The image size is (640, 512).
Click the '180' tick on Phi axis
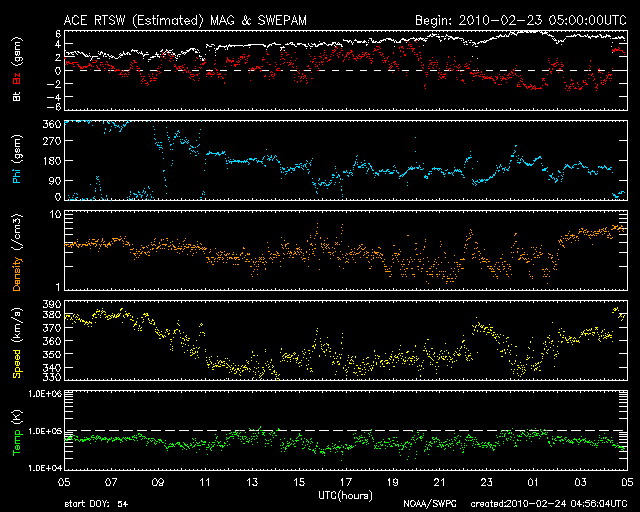click(x=52, y=161)
